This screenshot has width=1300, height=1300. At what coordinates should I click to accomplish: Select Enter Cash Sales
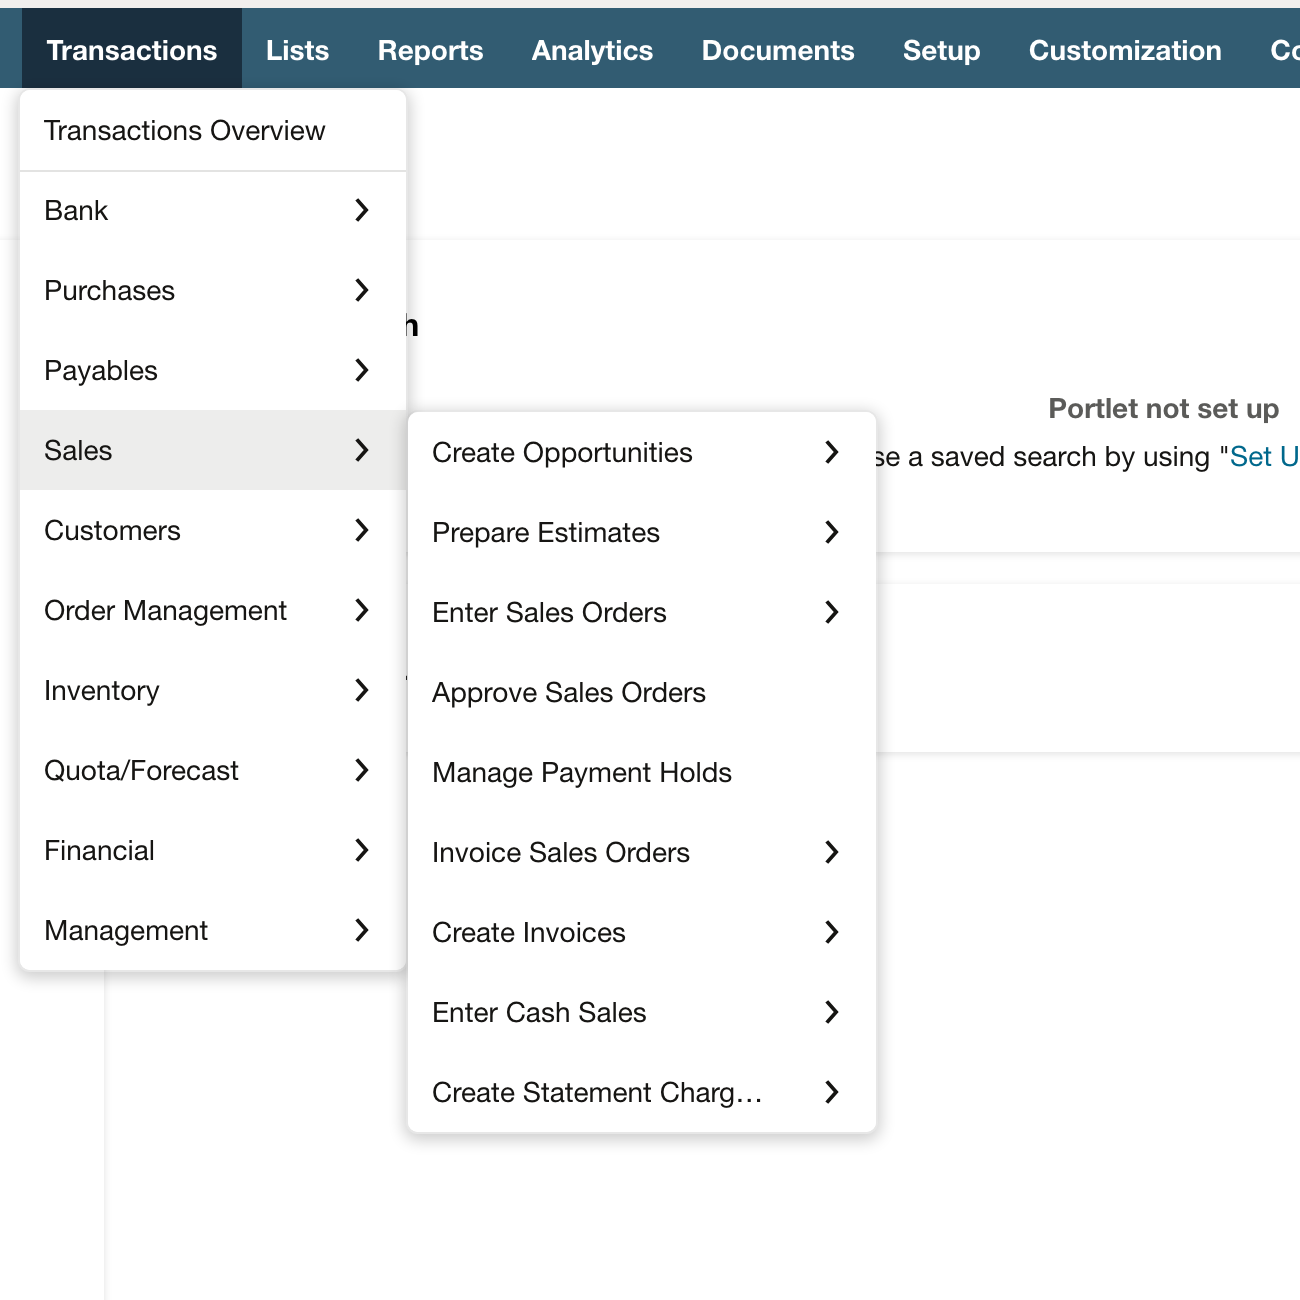(x=642, y=1012)
